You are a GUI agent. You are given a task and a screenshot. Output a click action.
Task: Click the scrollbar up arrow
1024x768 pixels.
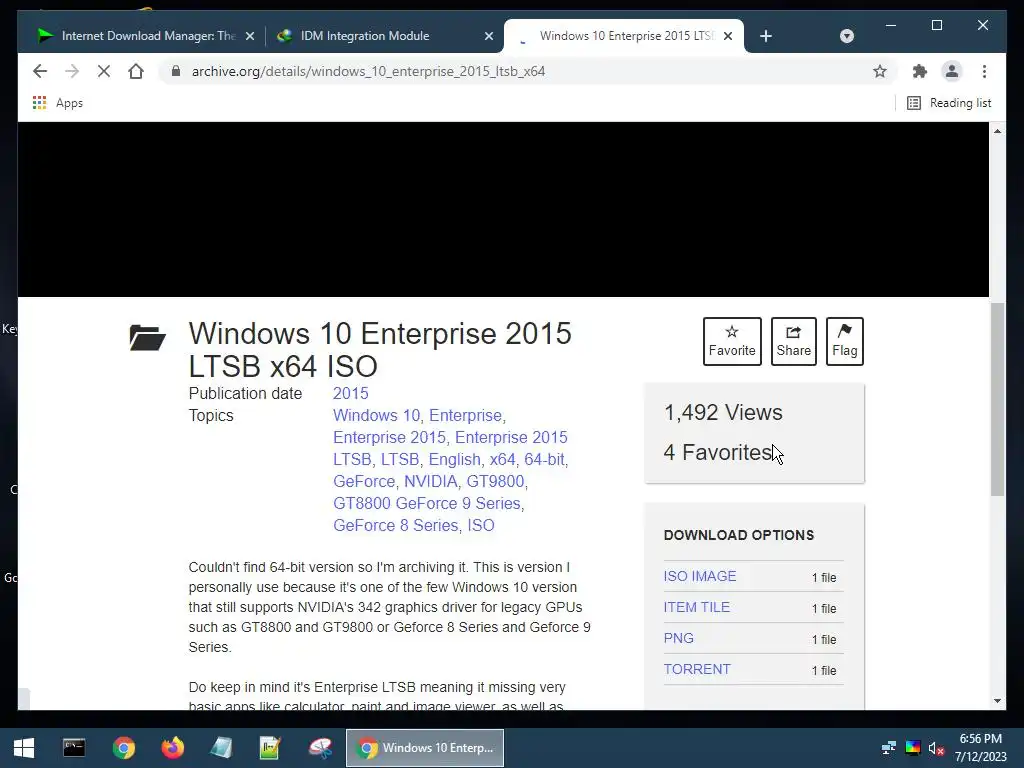click(x=997, y=131)
